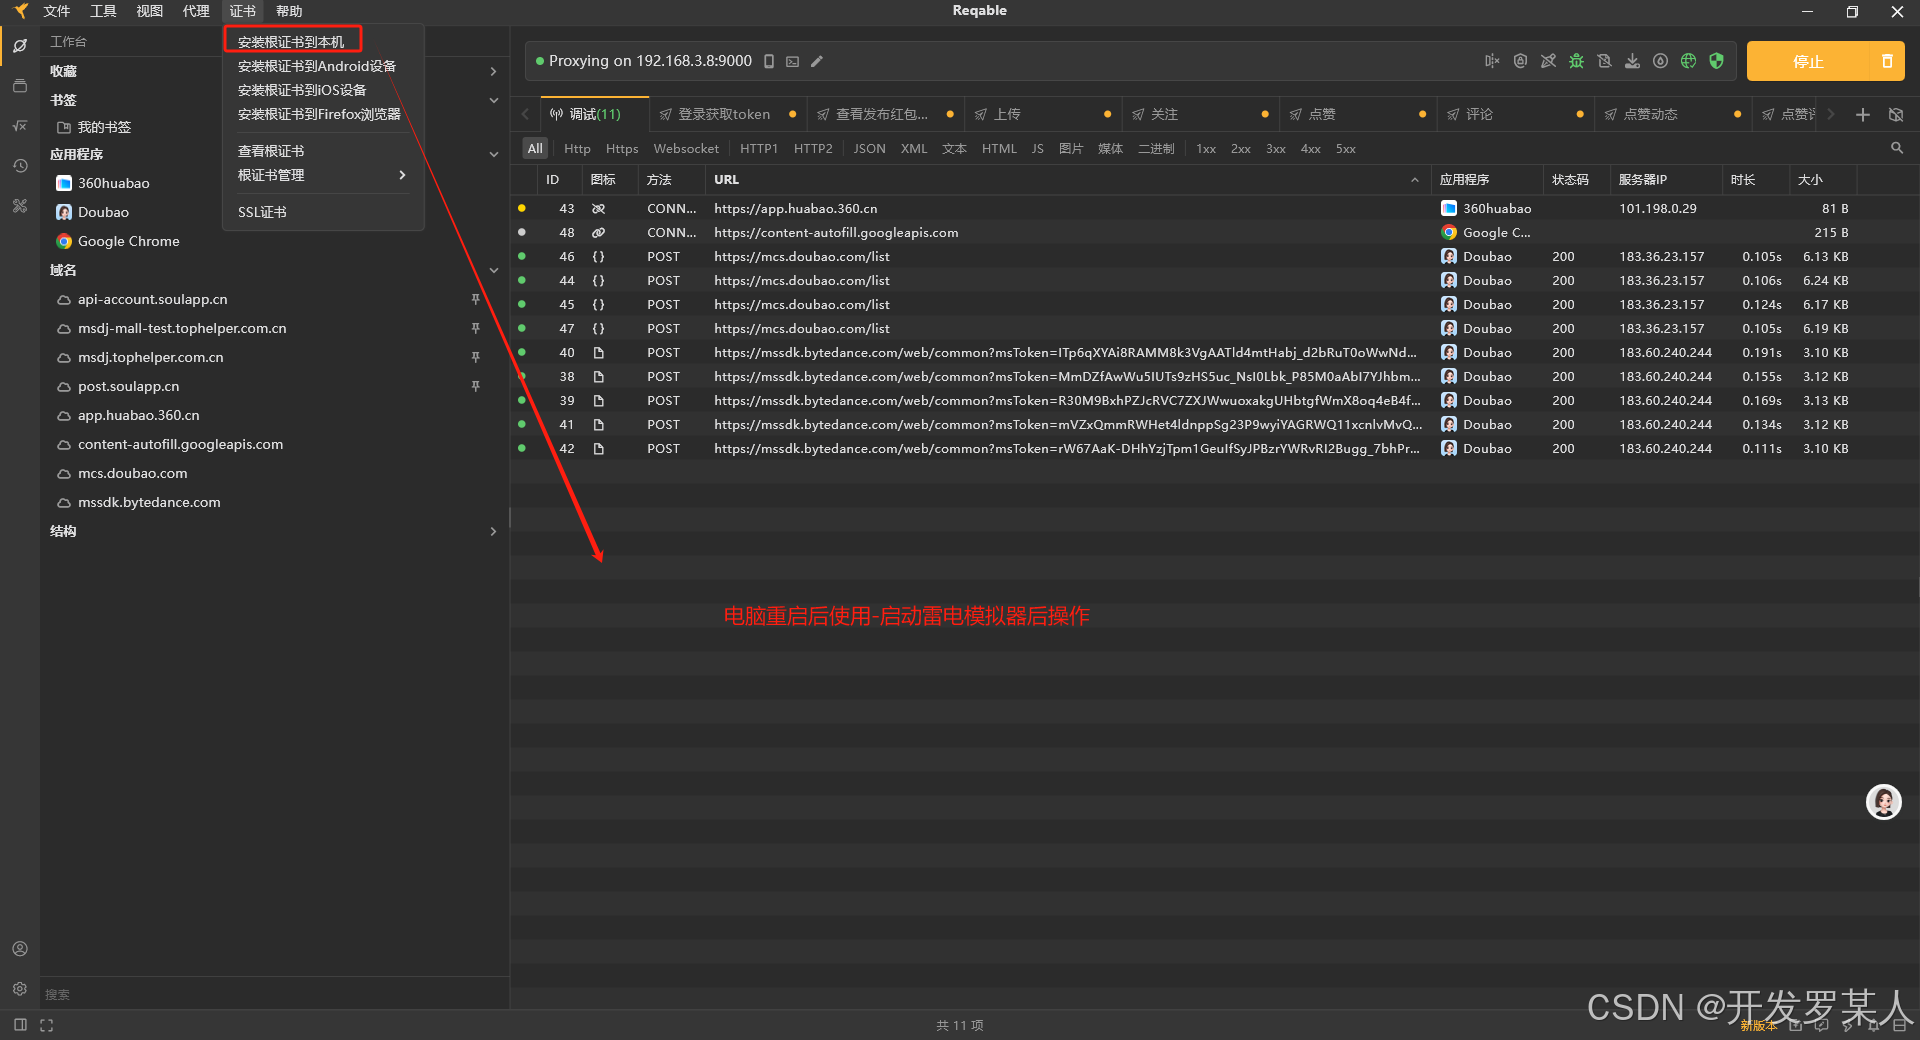Select 安装根证书到Android设备 menu entry
Screen dimensions: 1920x1040
(x=317, y=66)
